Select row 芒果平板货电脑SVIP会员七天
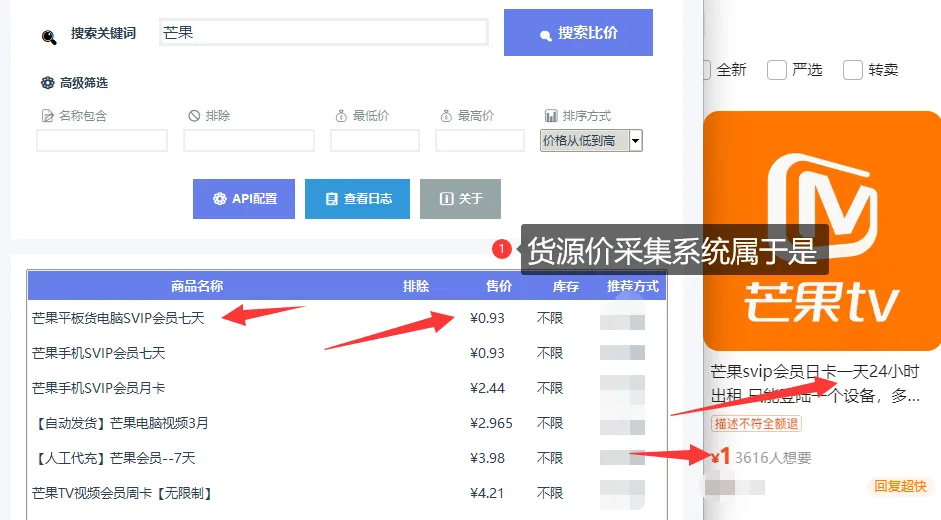Screen dimensions: 941x520 [x=346, y=318]
